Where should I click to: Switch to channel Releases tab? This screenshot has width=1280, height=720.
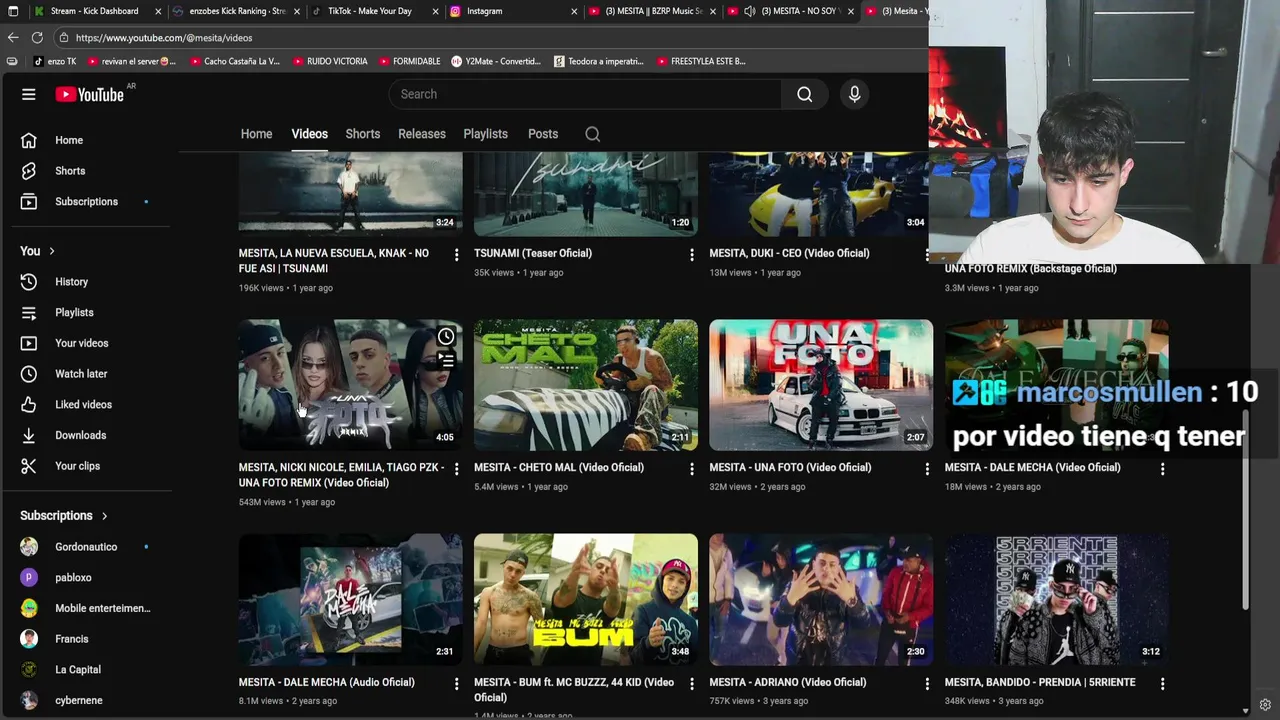tap(422, 134)
